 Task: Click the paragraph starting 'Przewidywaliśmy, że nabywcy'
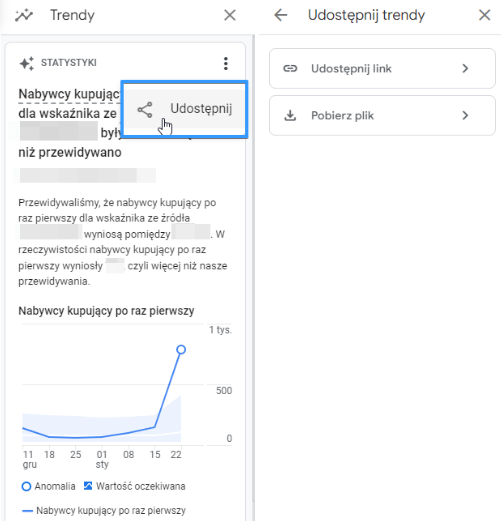click(123, 242)
